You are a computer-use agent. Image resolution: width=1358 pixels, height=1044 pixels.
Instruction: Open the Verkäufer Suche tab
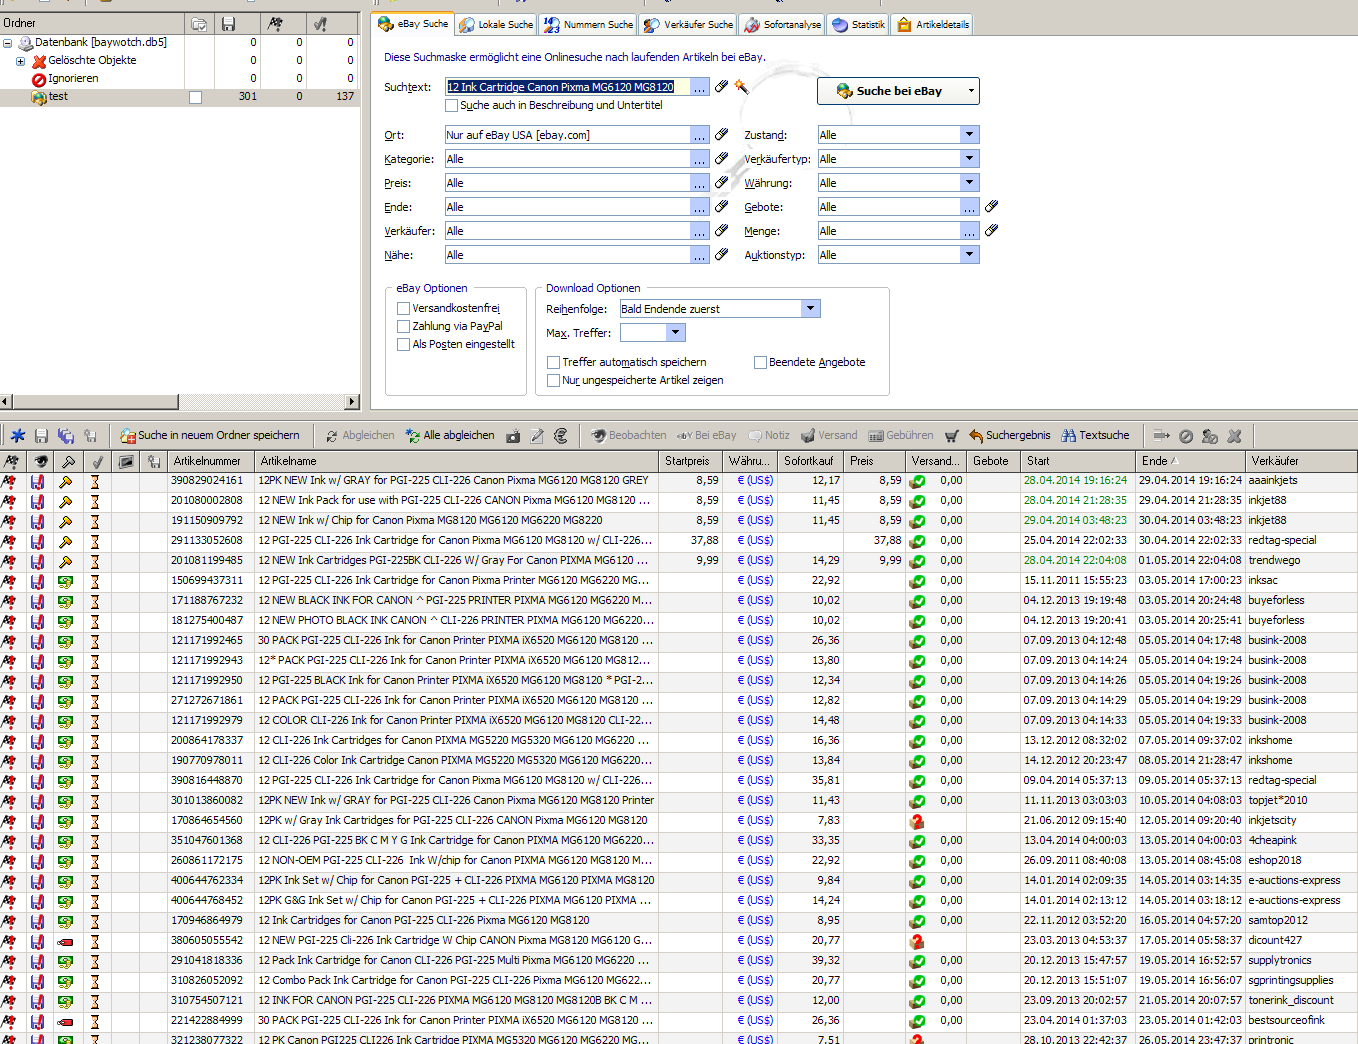[x=688, y=24]
